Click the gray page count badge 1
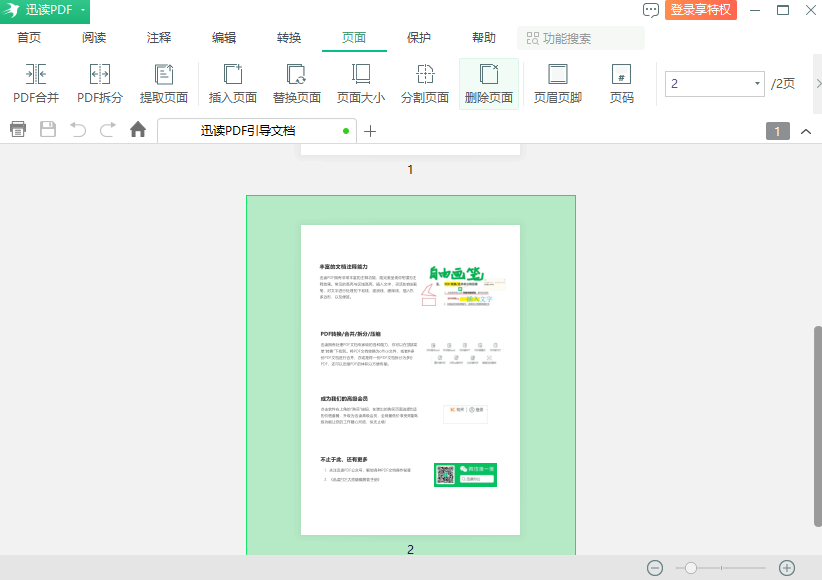This screenshot has width=822, height=580. tap(778, 131)
